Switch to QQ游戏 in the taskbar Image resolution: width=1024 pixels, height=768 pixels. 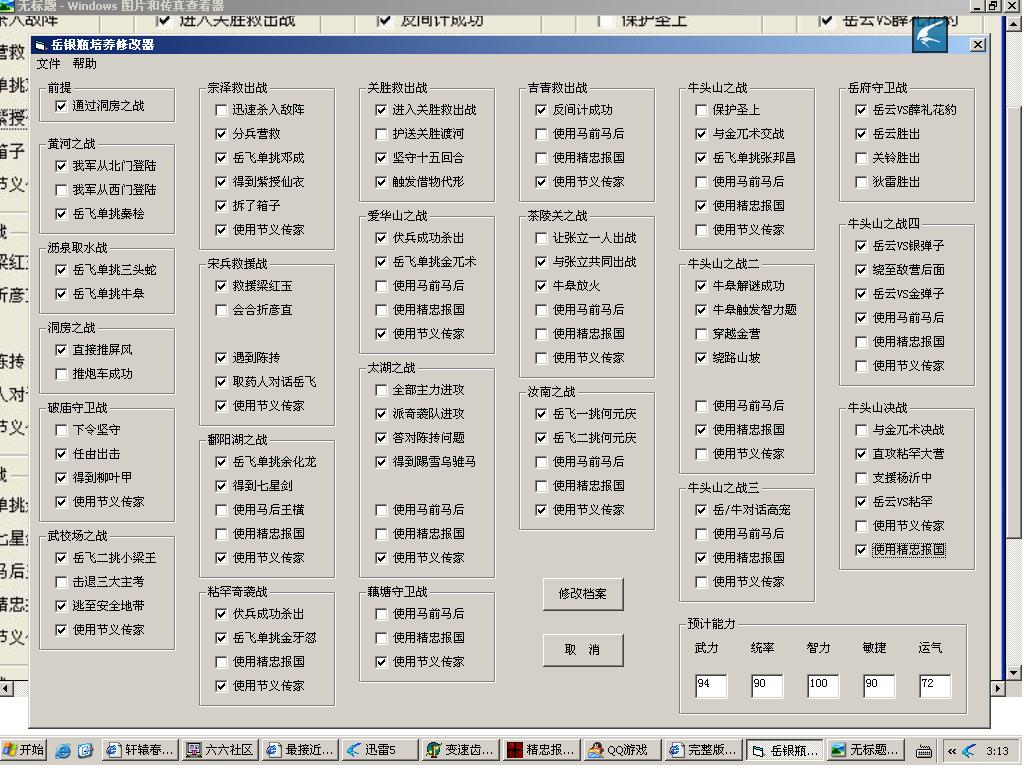[618, 750]
